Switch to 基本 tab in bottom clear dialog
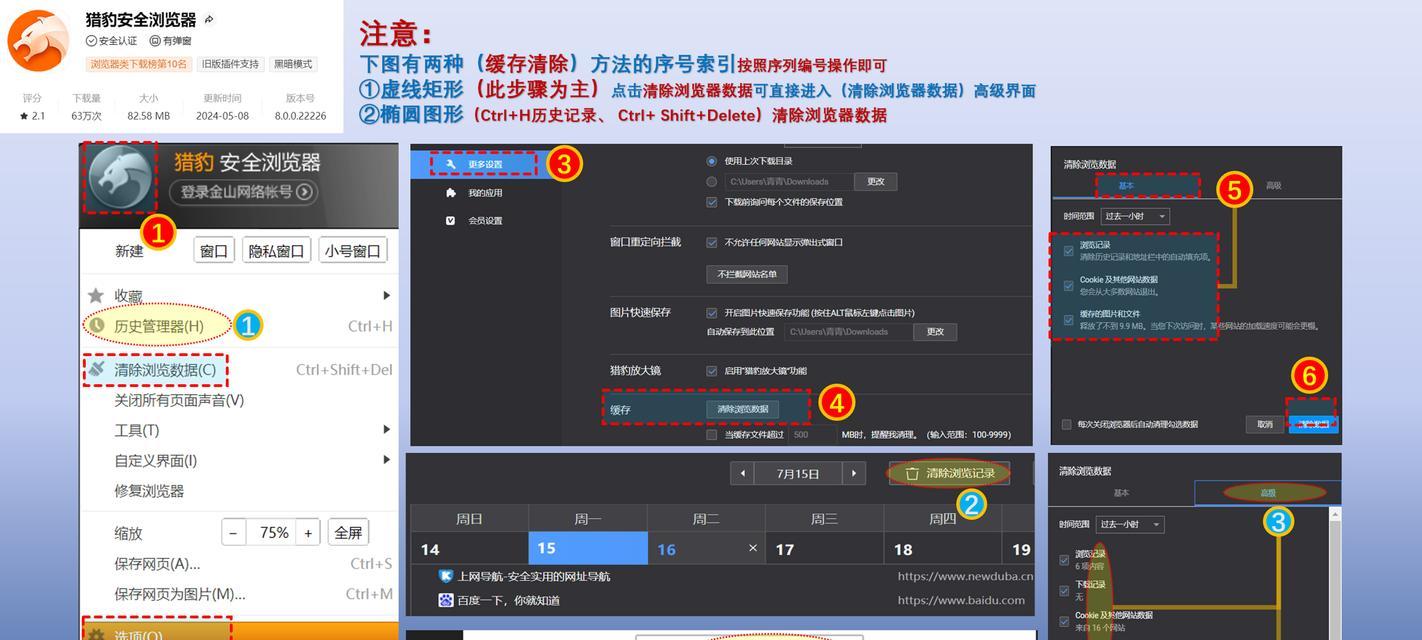Screen dimensions: 1422x640 tap(1121, 493)
